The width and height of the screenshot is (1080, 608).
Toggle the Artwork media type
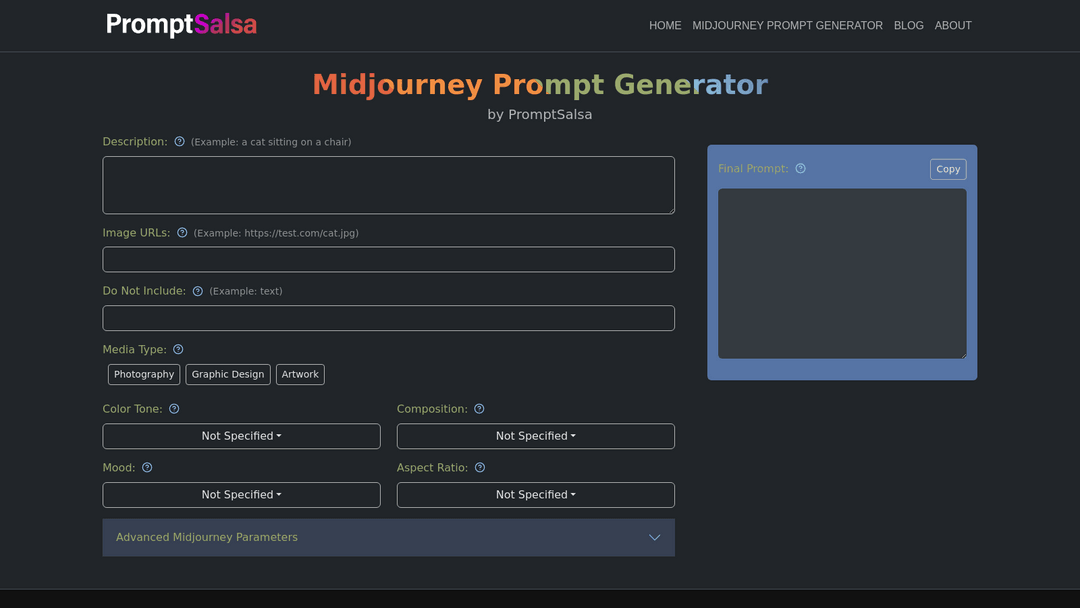click(x=300, y=375)
